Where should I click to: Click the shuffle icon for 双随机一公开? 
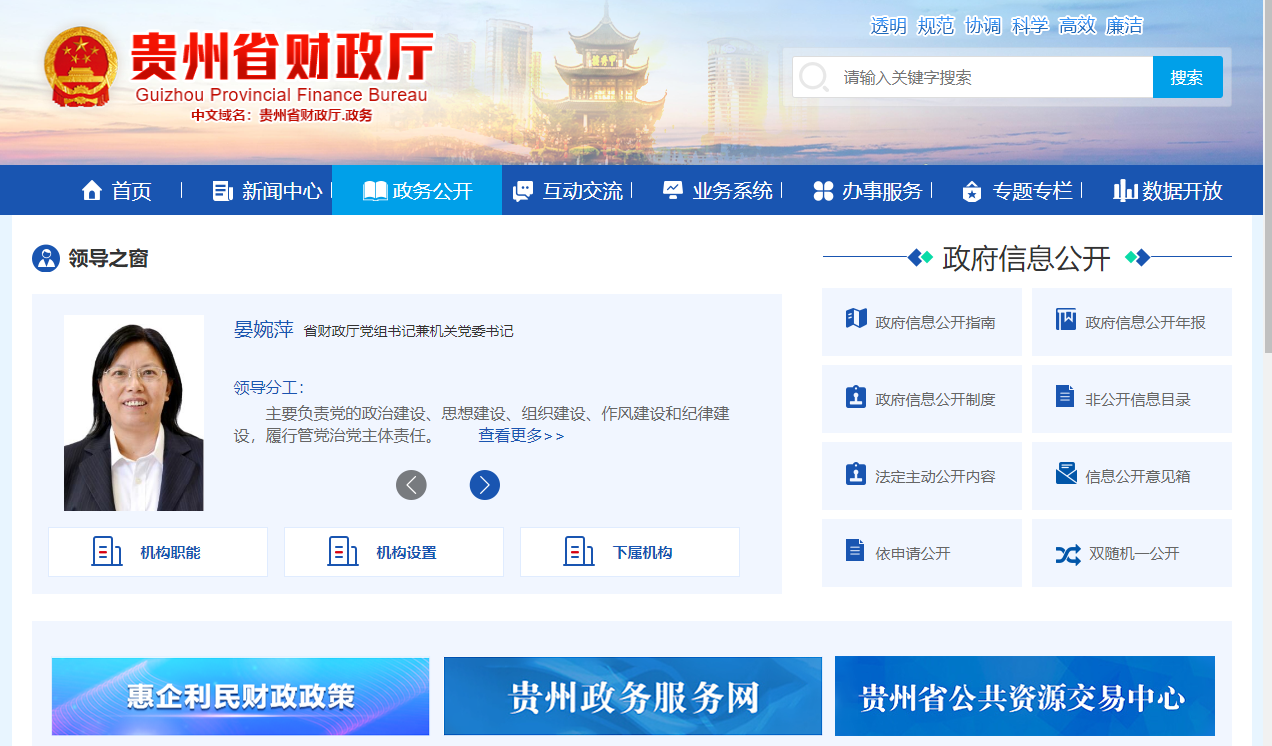pos(1067,554)
